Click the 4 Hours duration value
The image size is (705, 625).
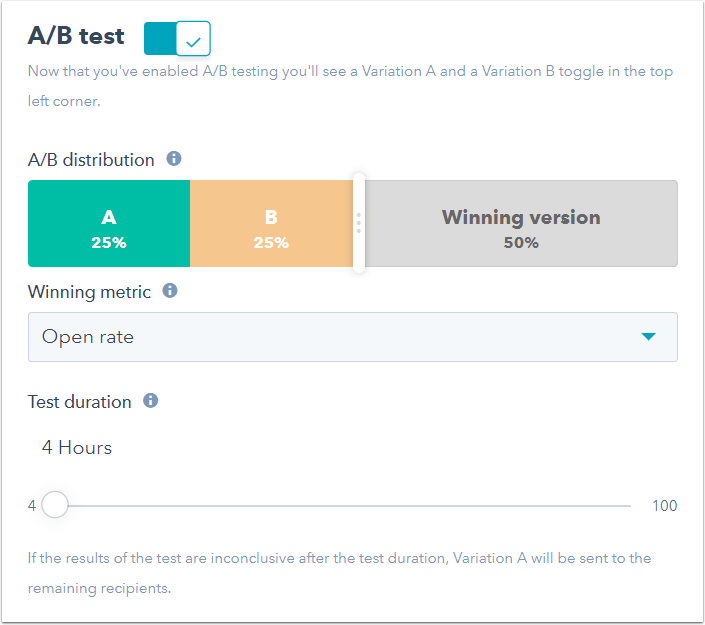(77, 447)
